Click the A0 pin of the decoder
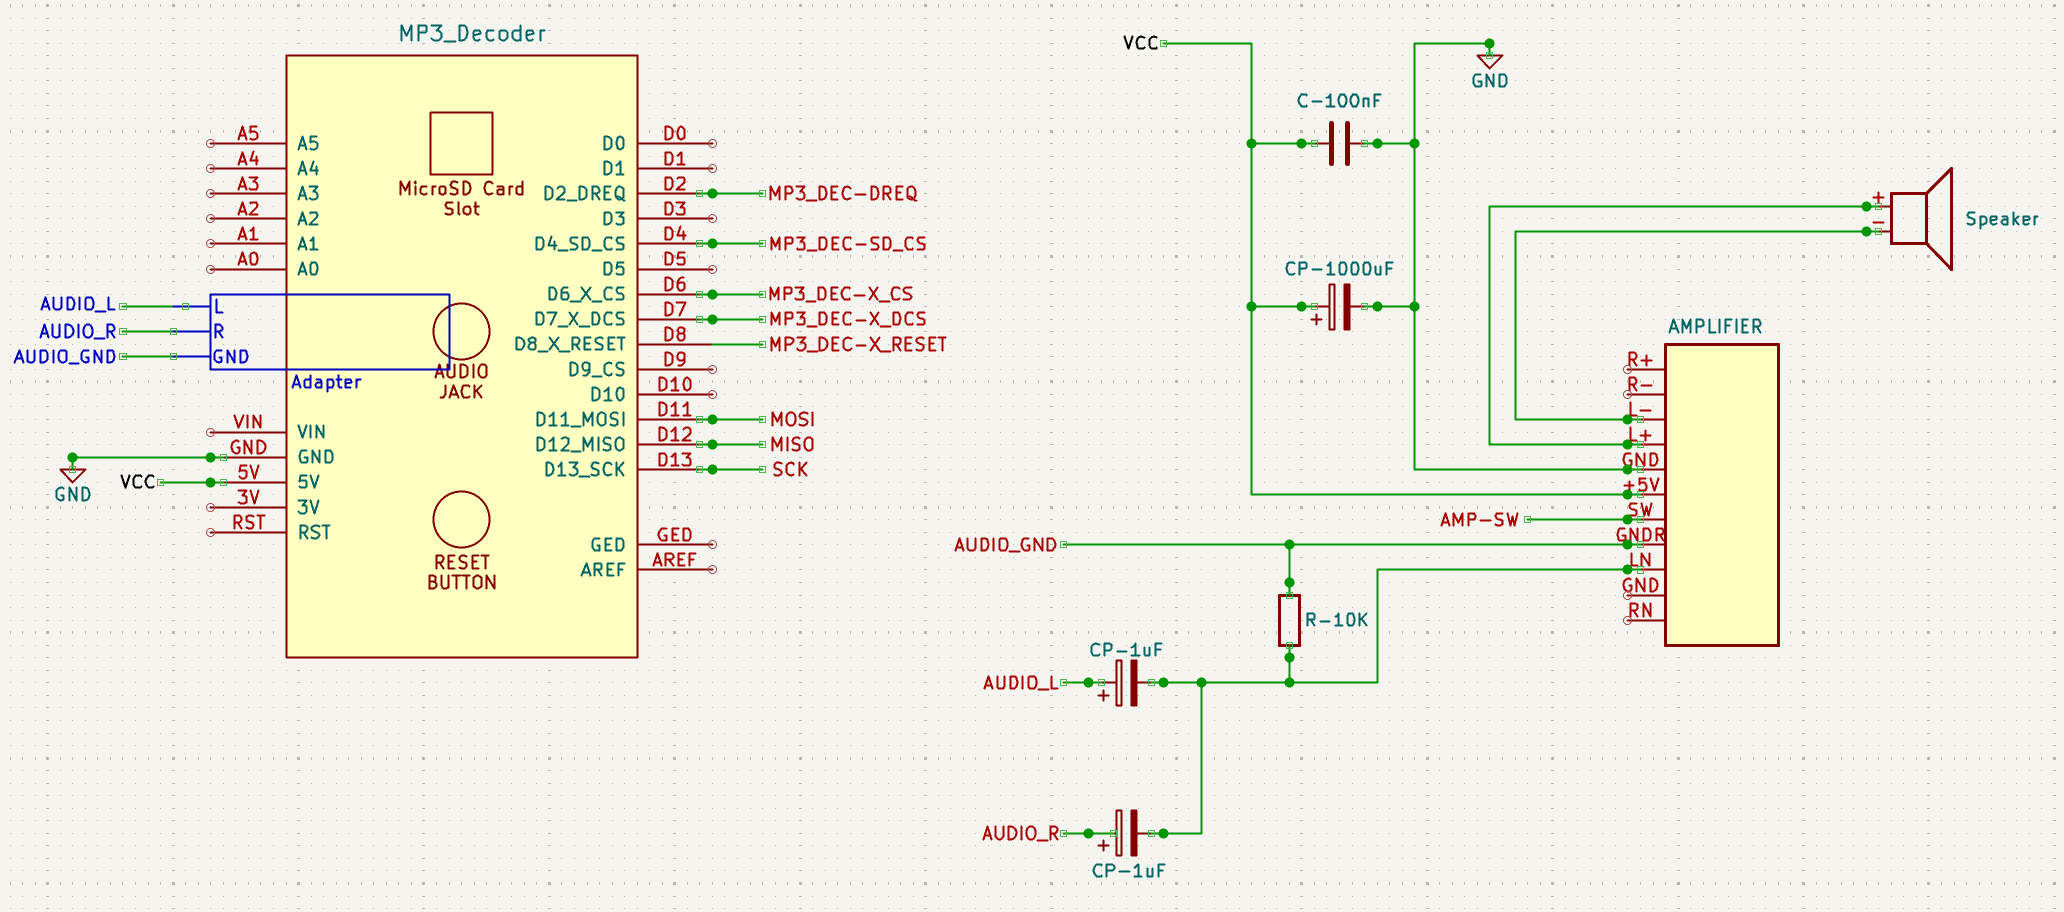 click(x=247, y=267)
